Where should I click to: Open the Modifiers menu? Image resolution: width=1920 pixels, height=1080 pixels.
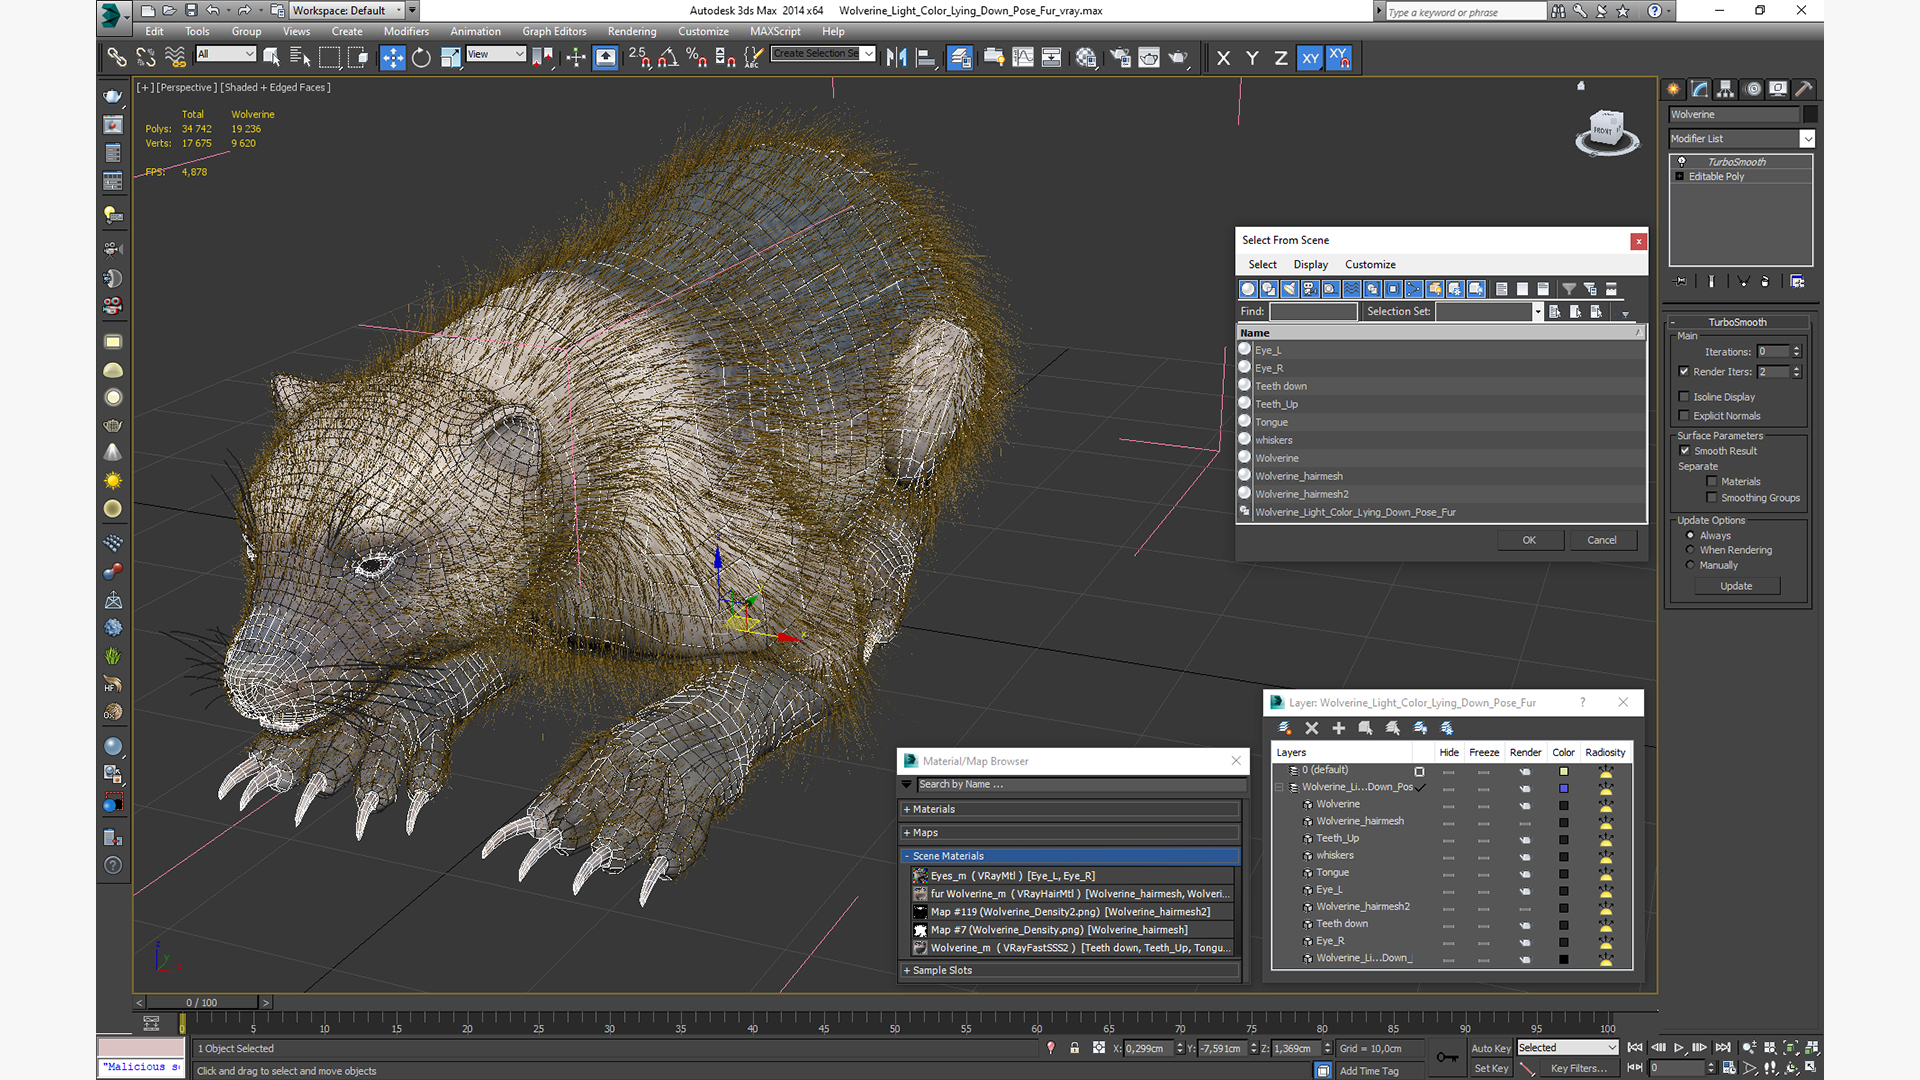(x=405, y=32)
